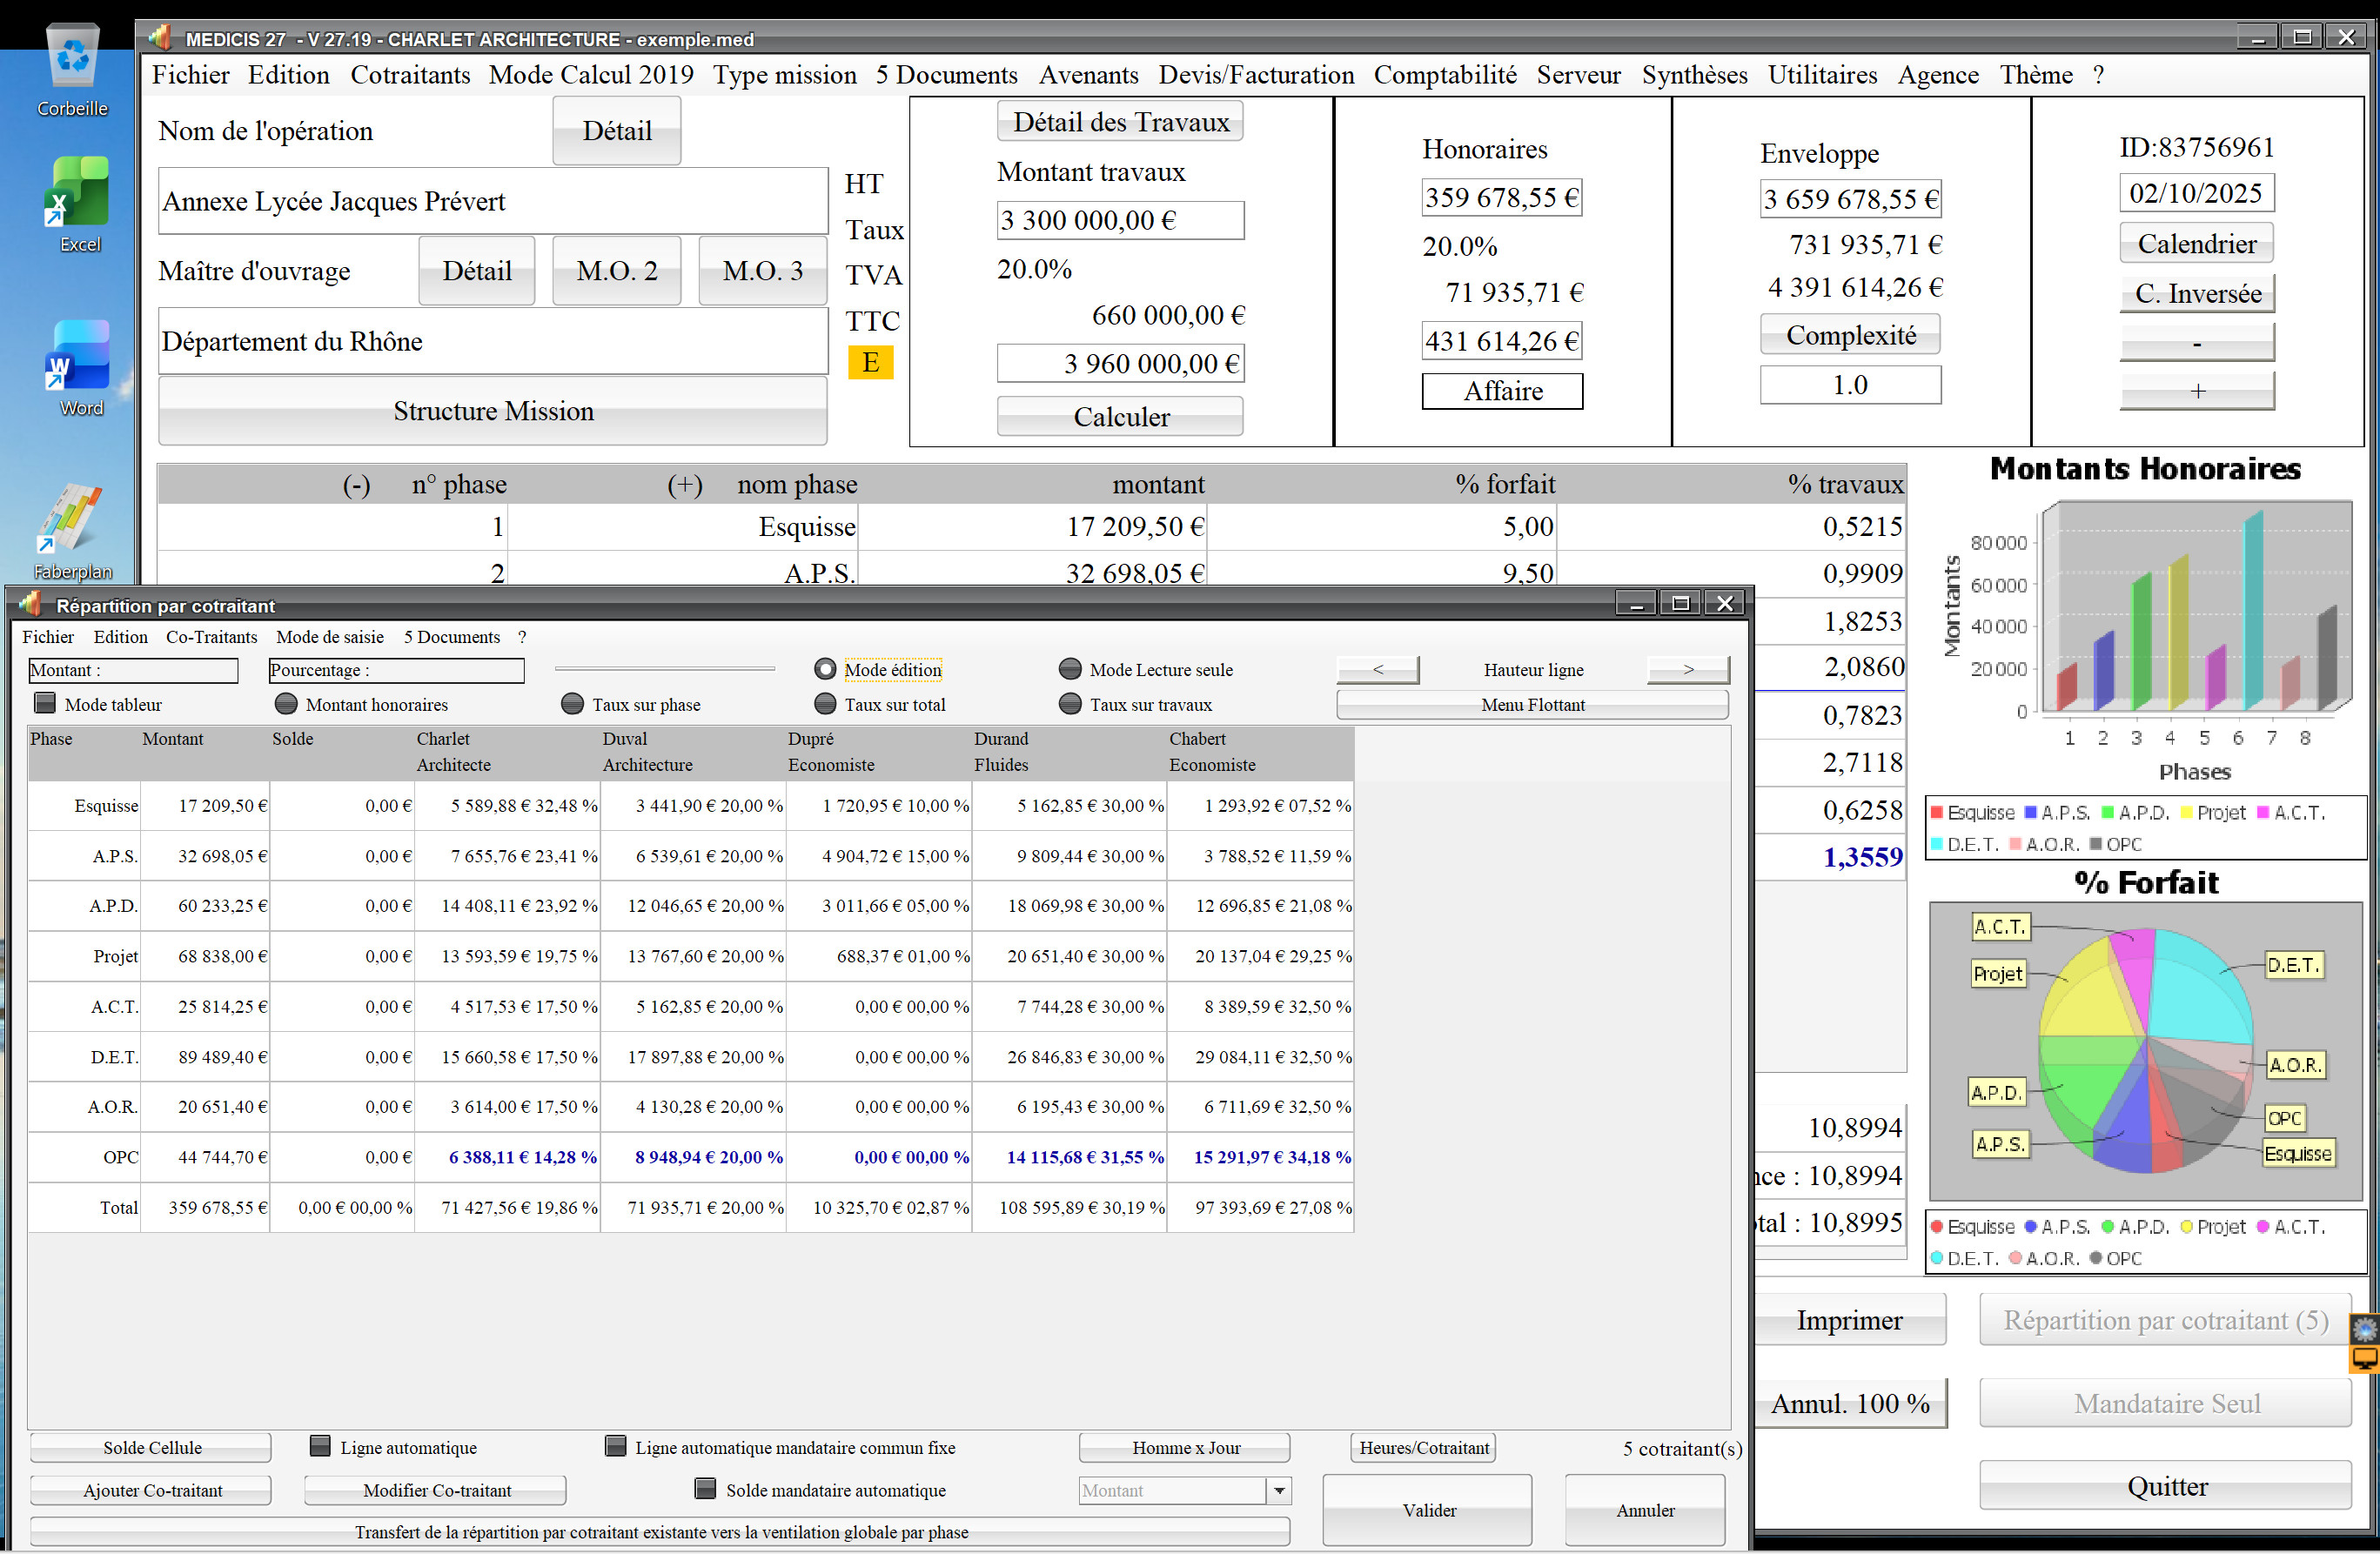2380x1554 pixels.
Task: Select the Mode édition radio button
Action: click(825, 669)
